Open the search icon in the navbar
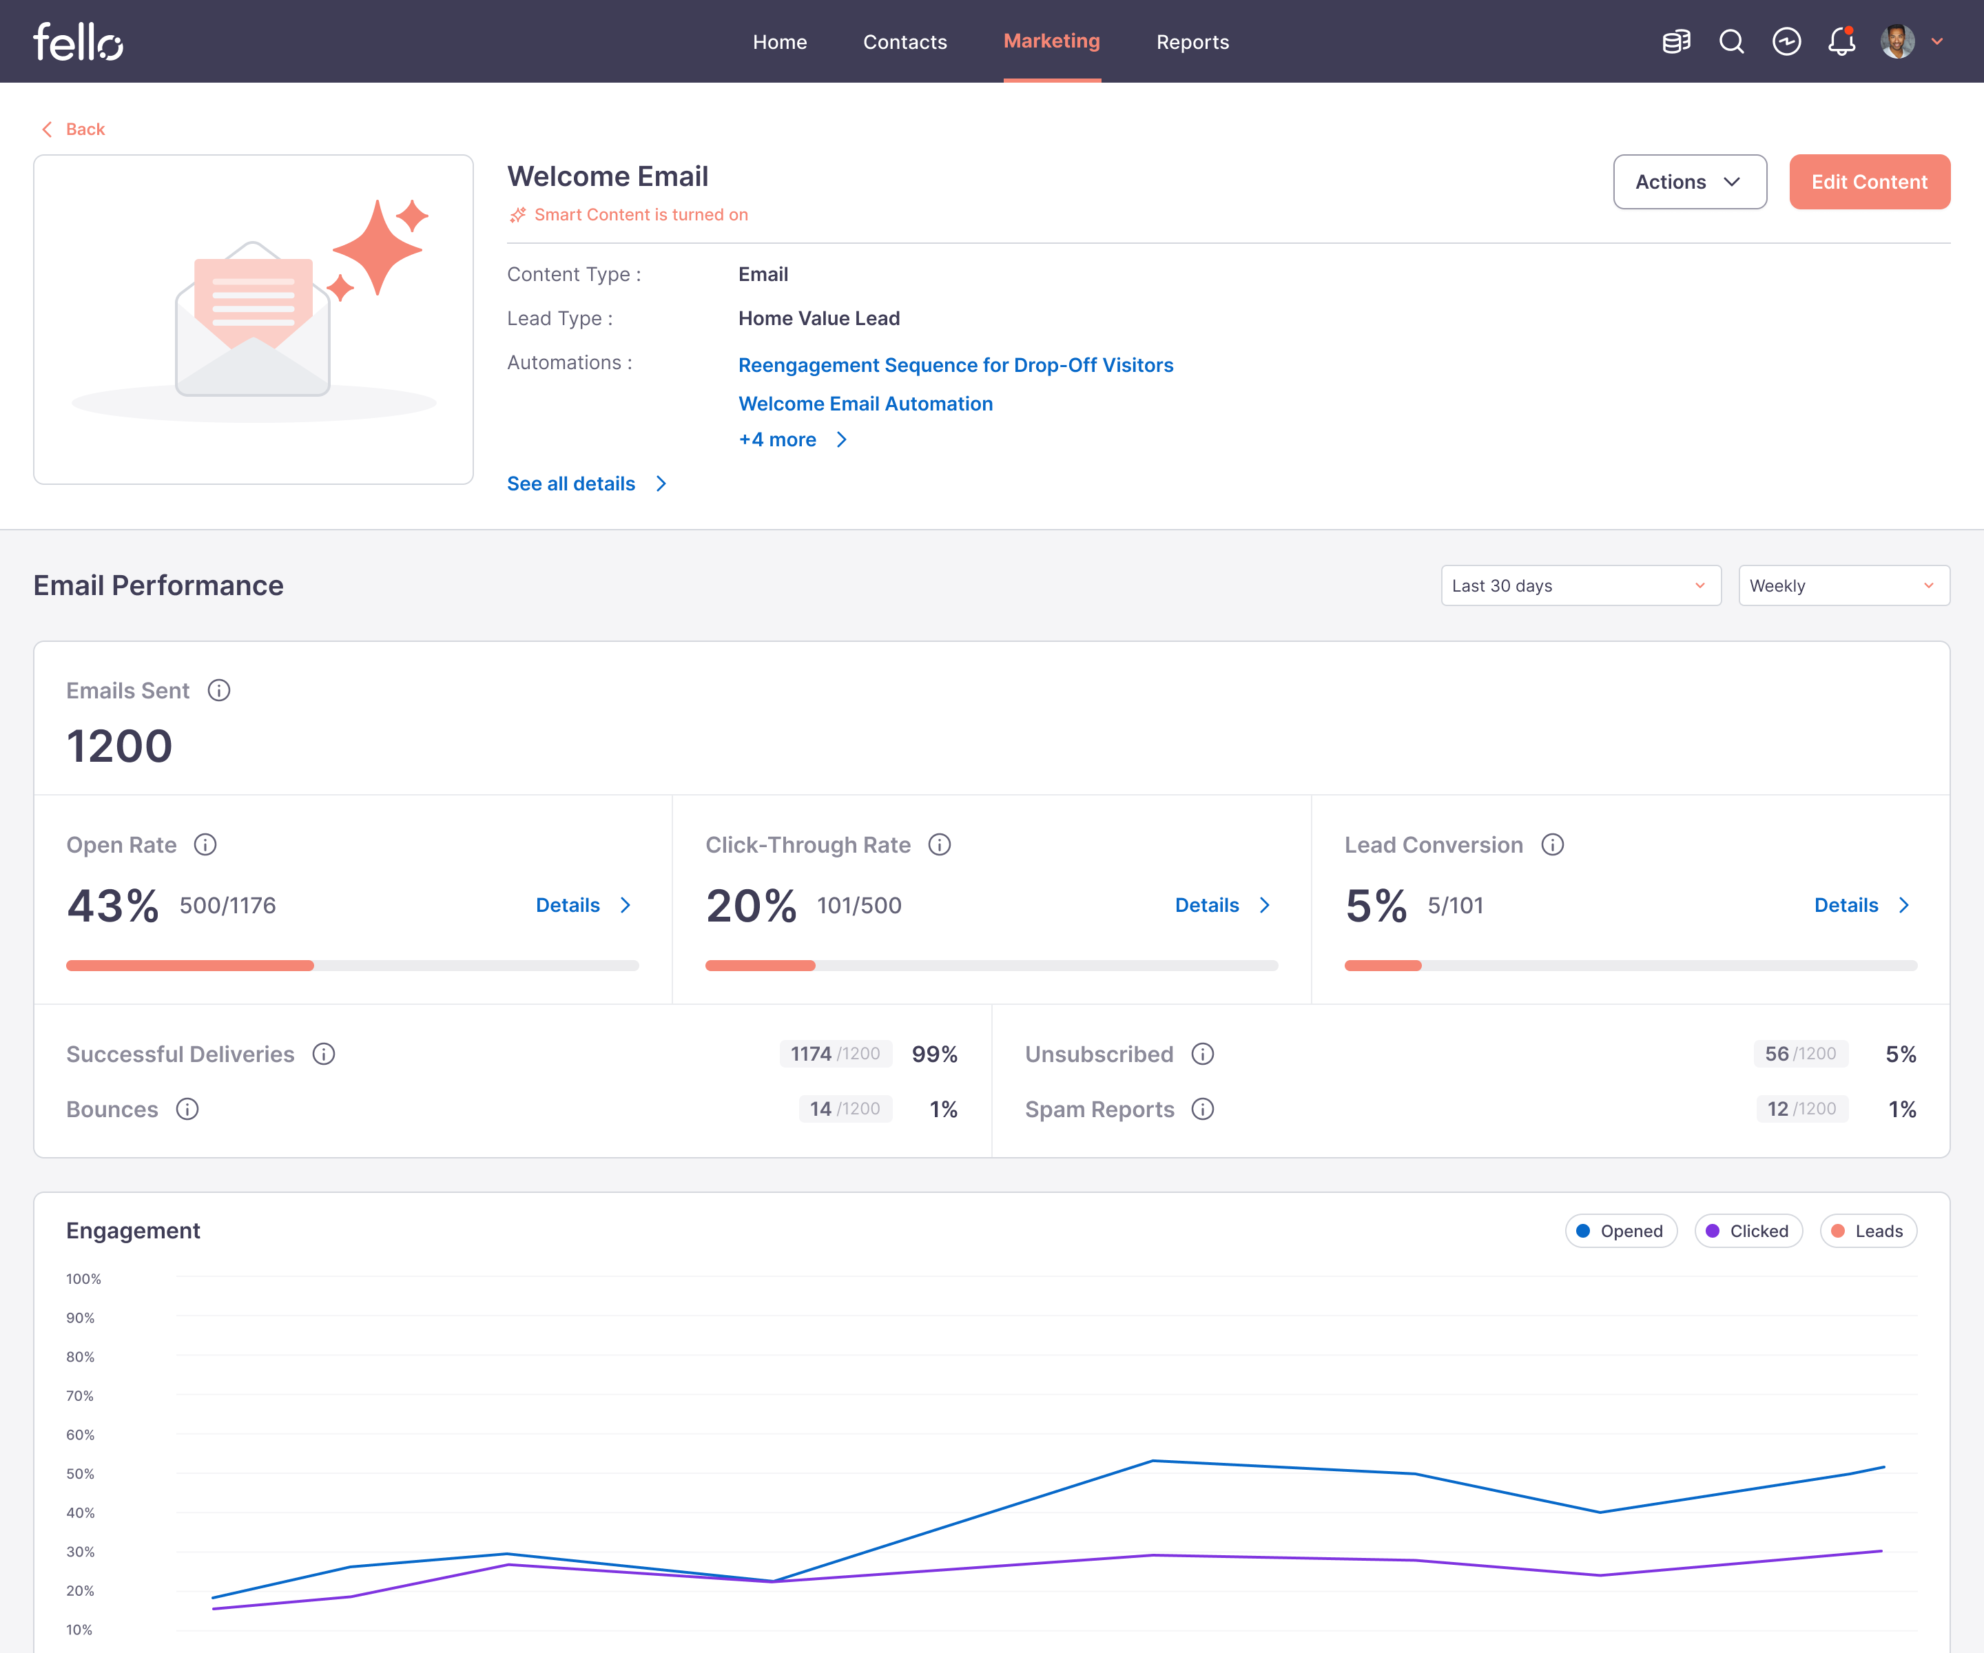Image resolution: width=1984 pixels, height=1653 pixels. click(1732, 42)
